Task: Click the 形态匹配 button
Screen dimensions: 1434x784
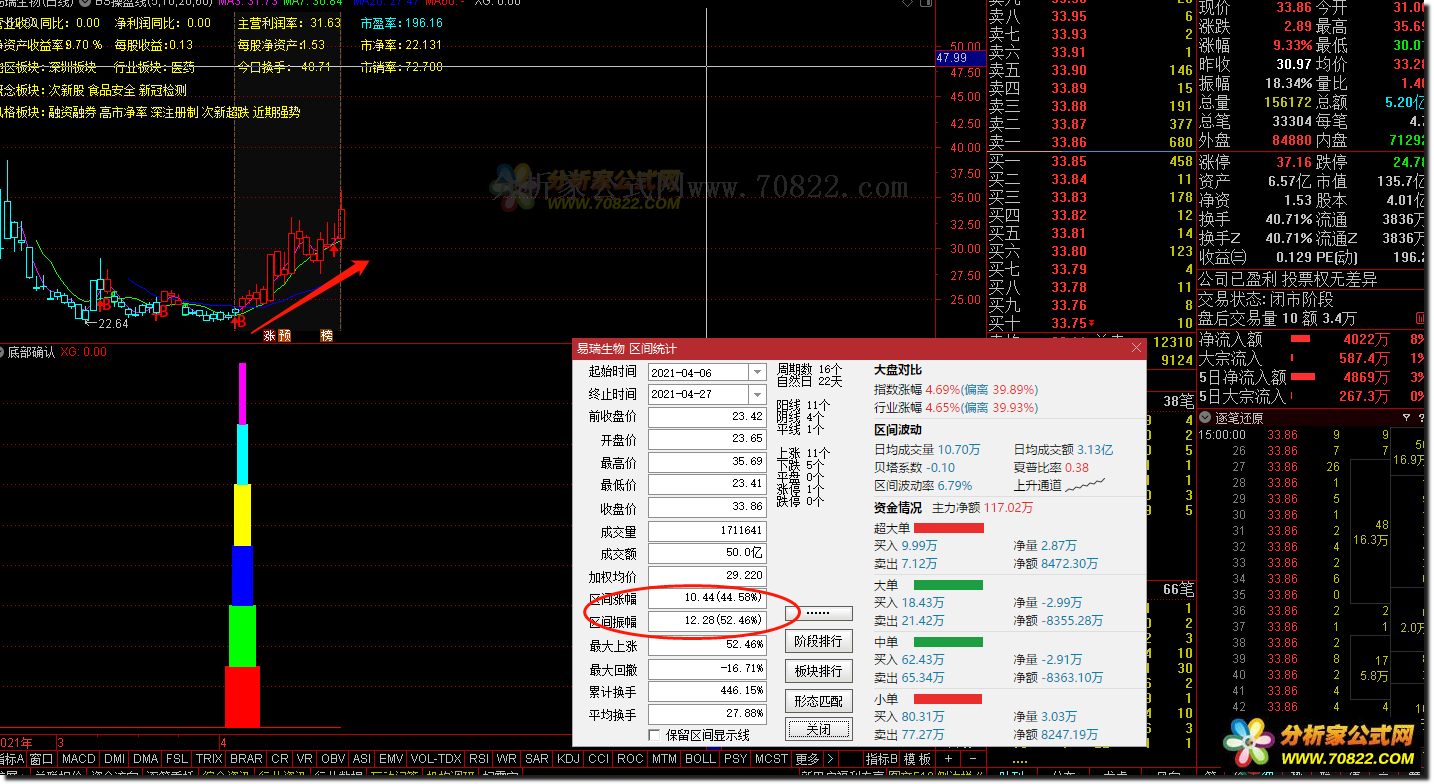Action: (x=818, y=701)
